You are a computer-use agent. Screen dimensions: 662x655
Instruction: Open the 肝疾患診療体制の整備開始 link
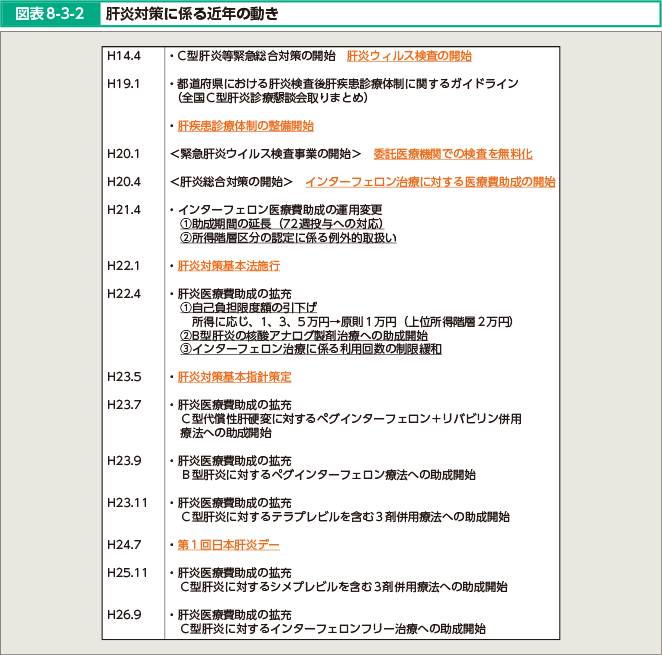pos(245,126)
